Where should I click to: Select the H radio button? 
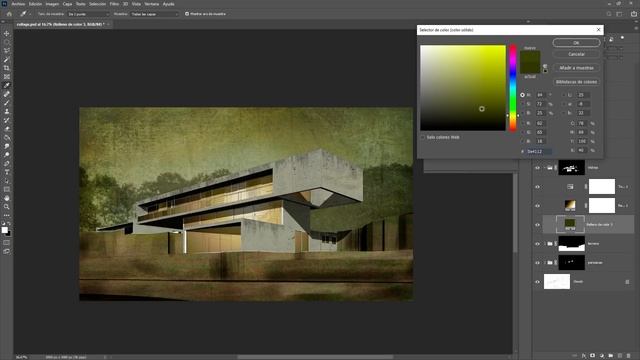522,95
